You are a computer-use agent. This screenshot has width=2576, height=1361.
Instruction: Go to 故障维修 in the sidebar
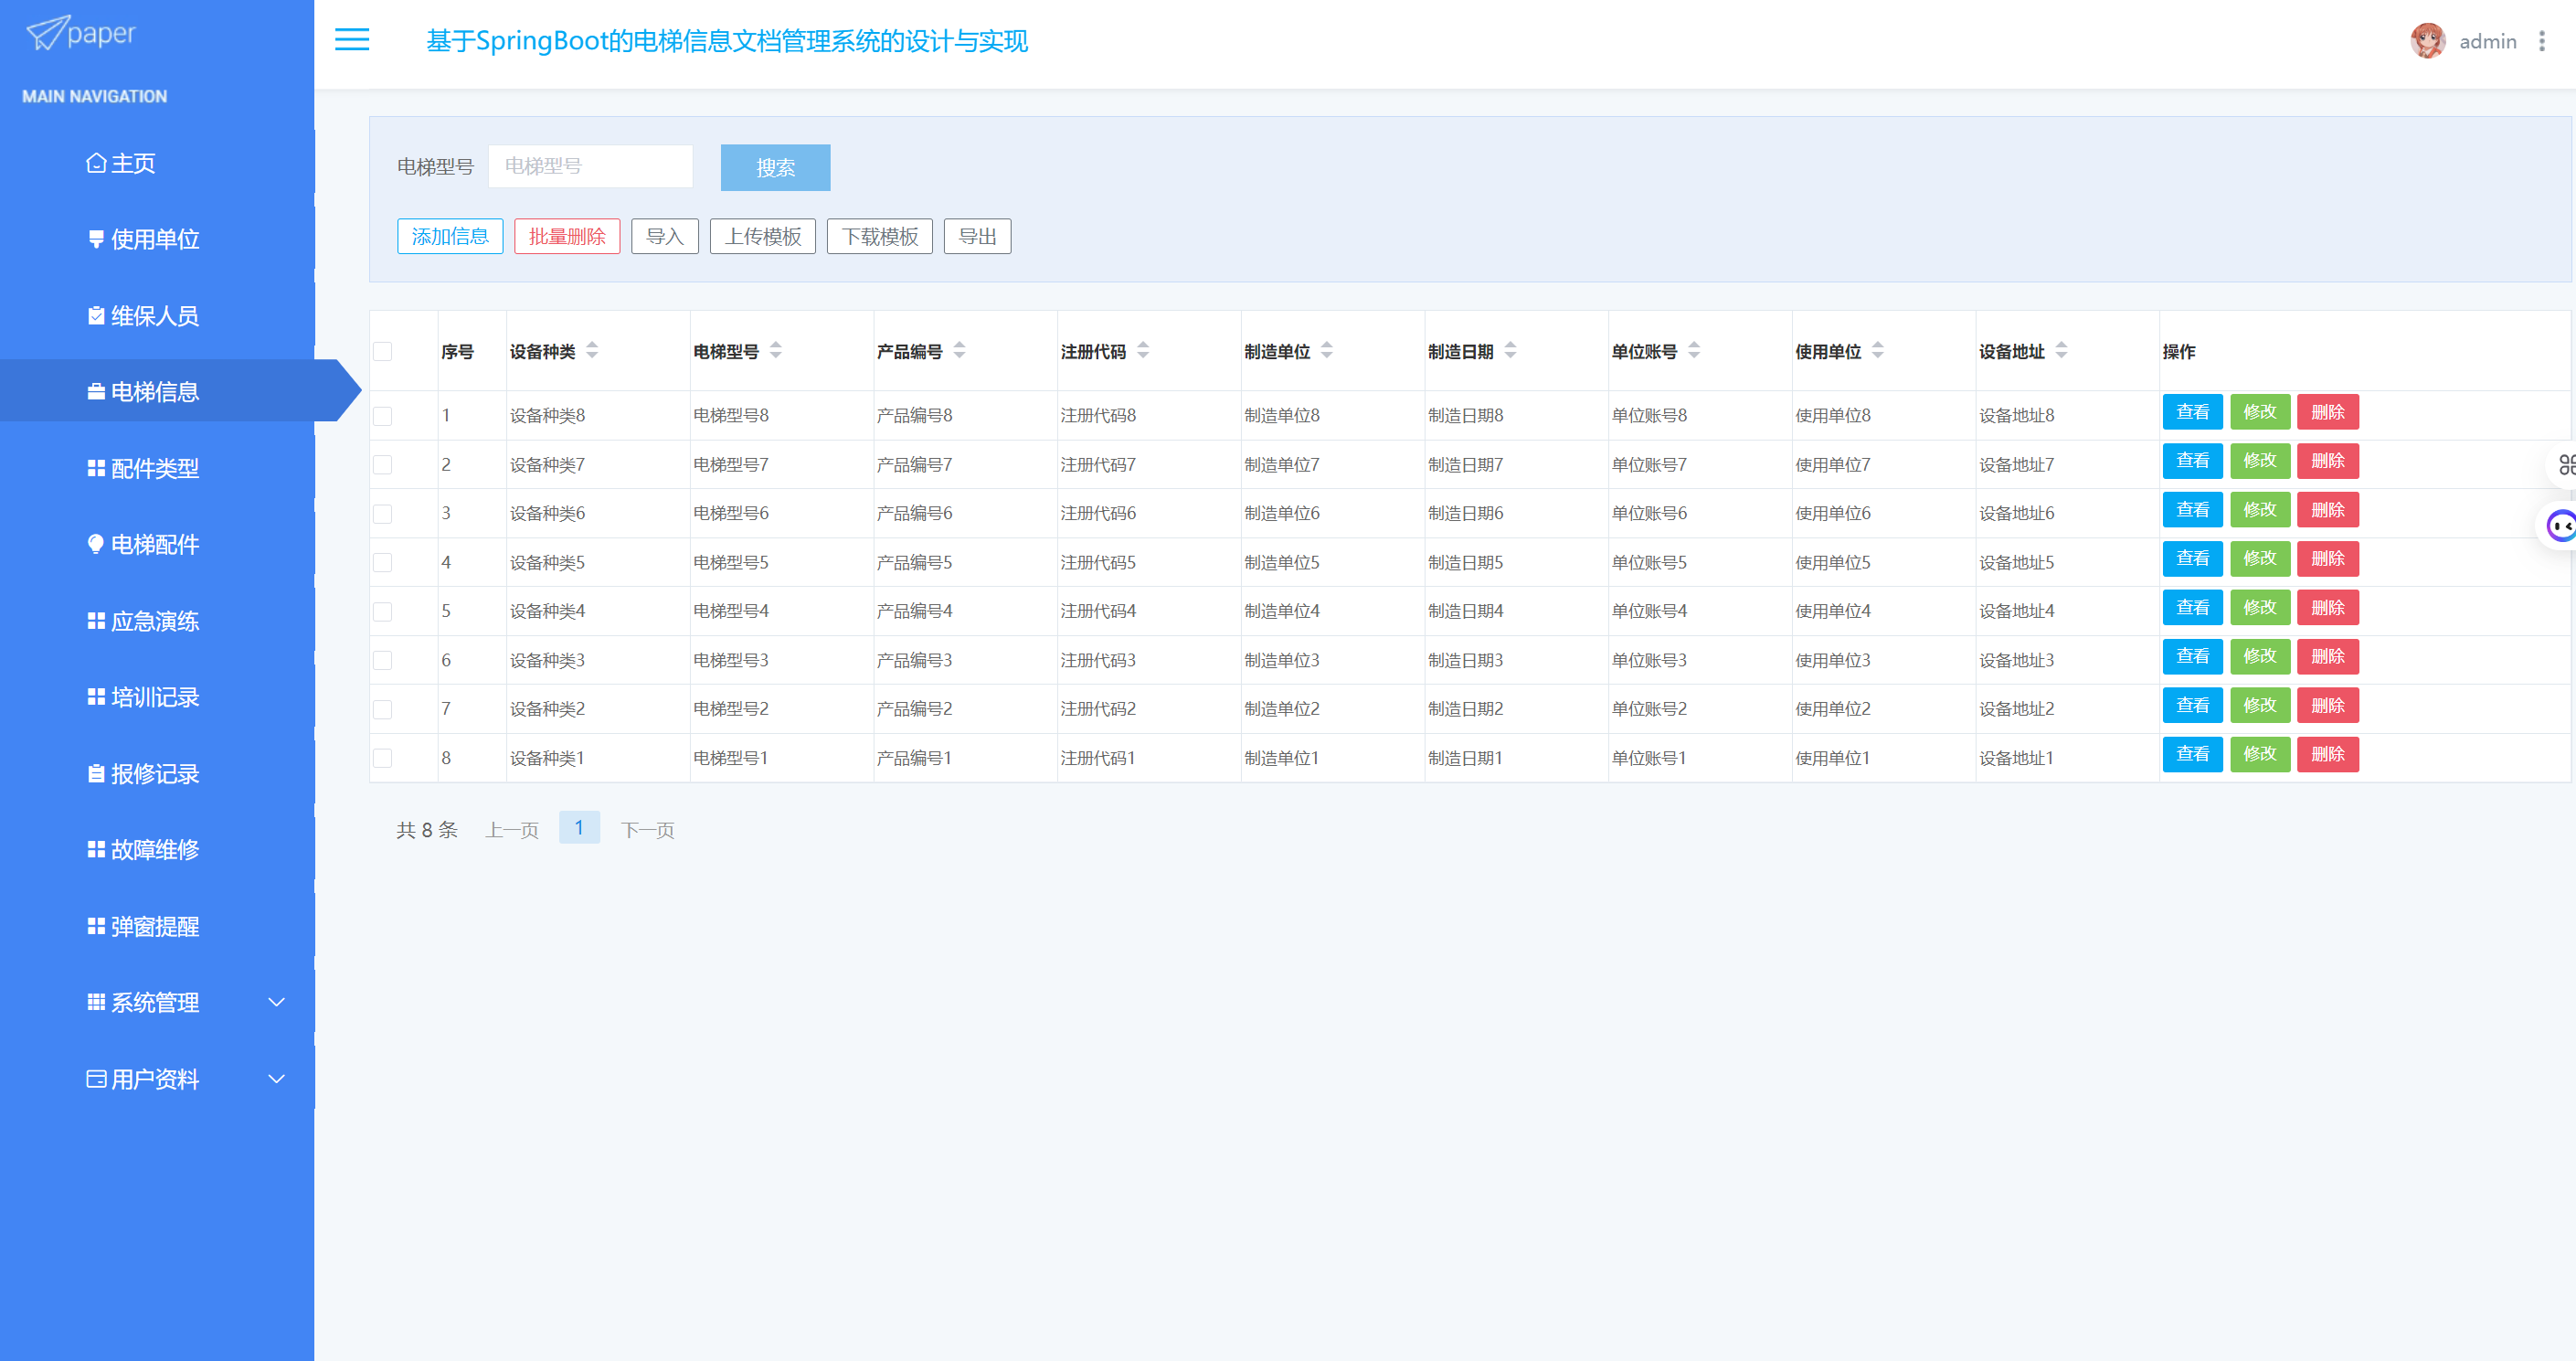pos(154,850)
